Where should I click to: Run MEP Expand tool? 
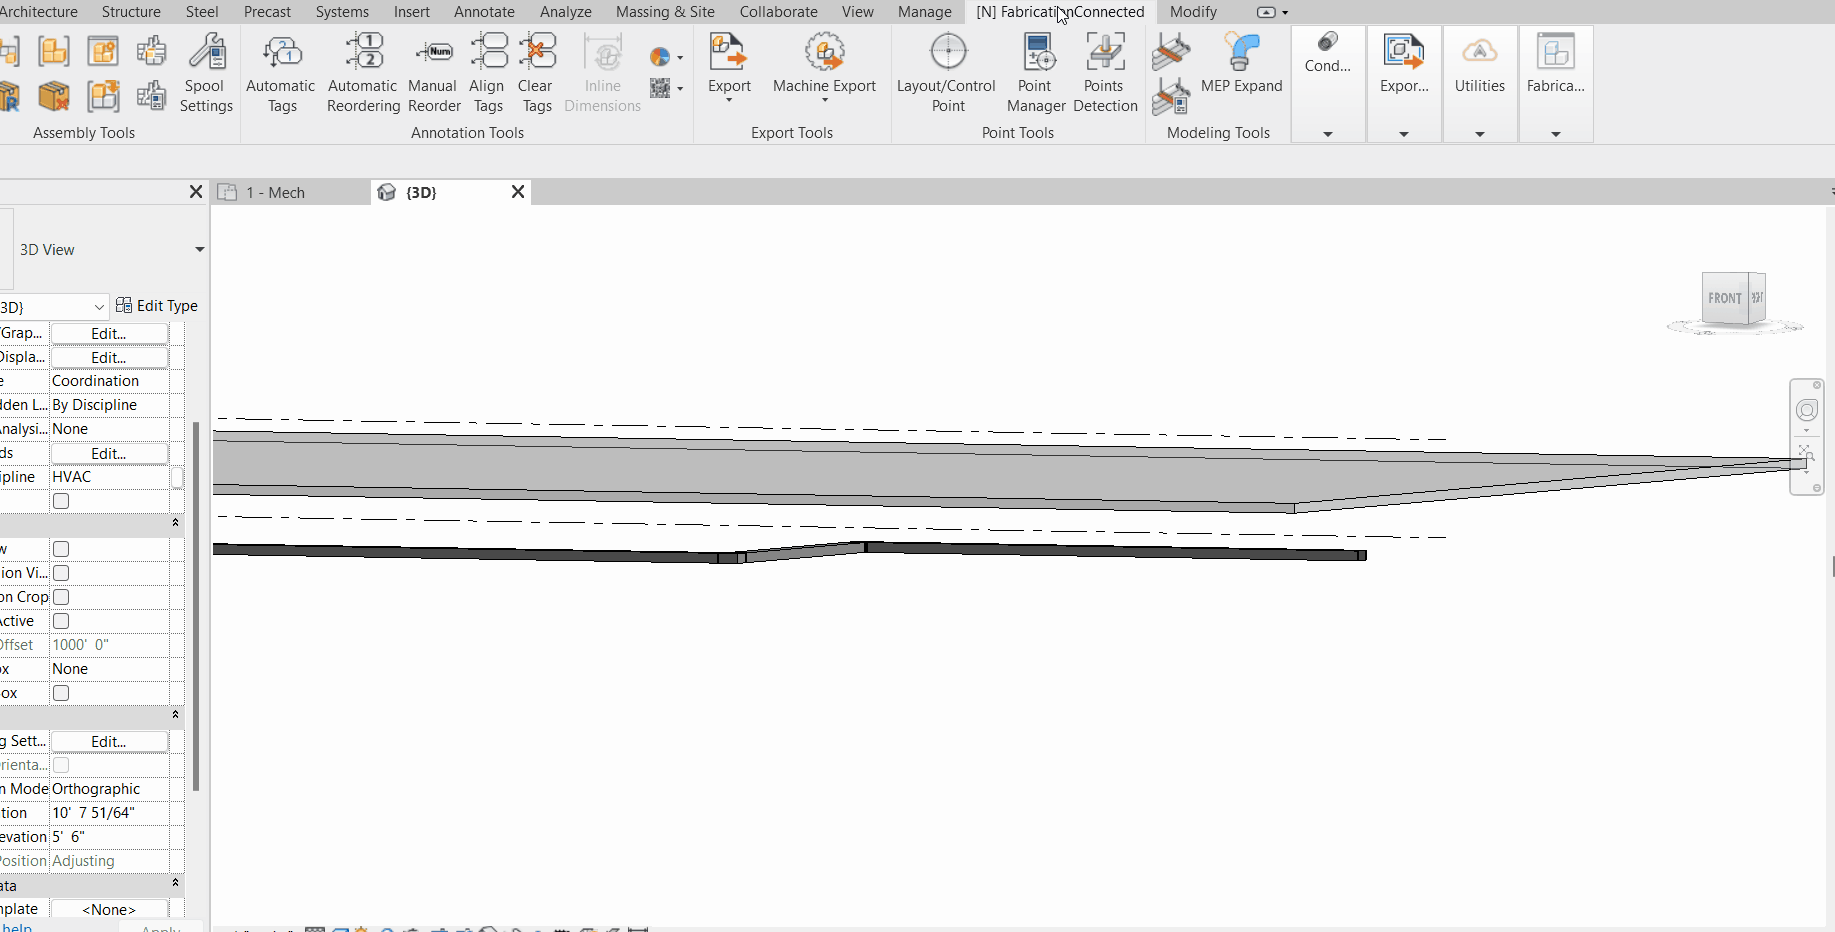pos(1242,62)
